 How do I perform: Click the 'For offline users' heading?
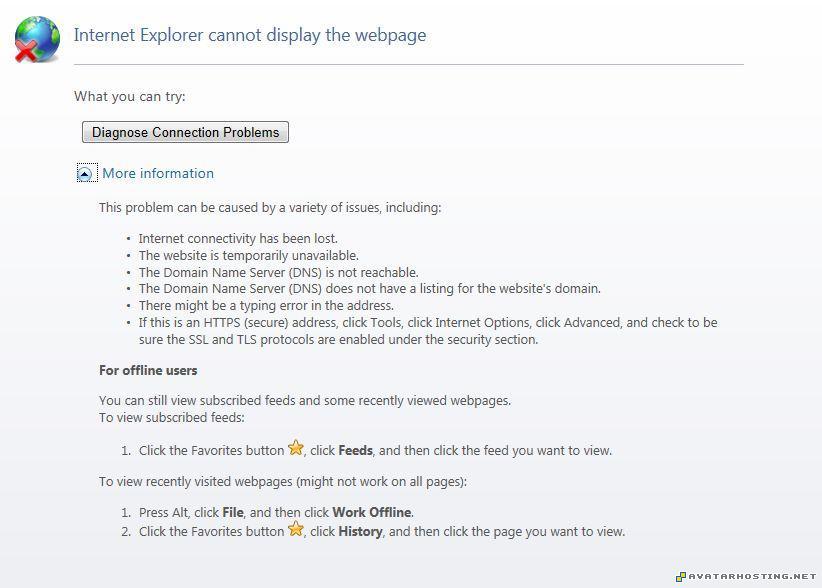tap(148, 370)
